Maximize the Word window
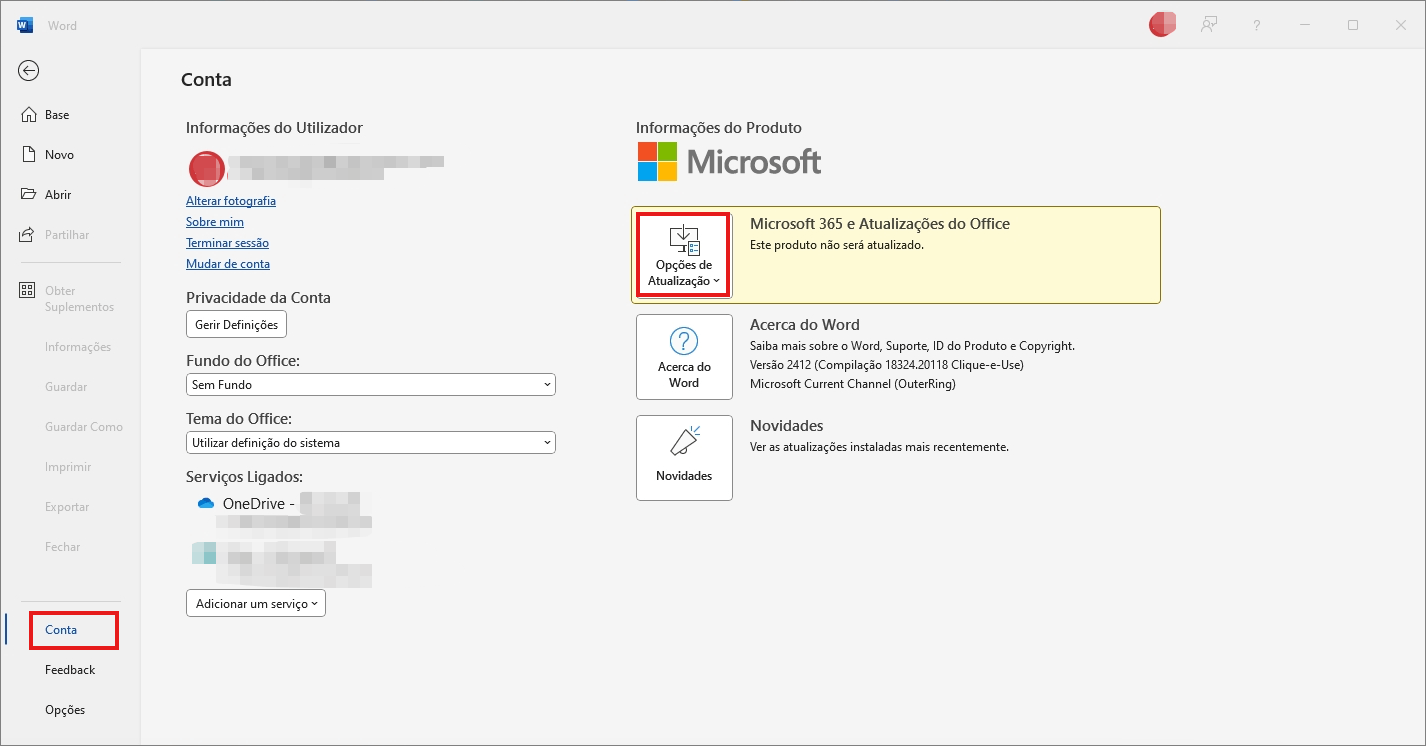 (x=1353, y=25)
